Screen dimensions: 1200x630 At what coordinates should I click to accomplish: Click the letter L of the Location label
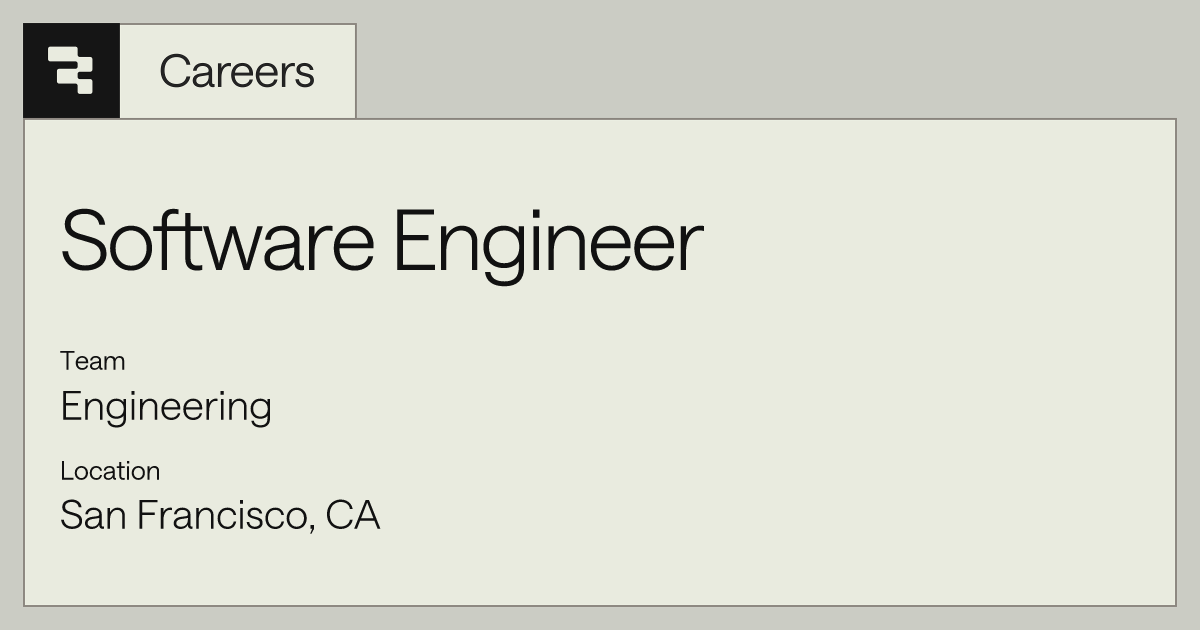[66, 471]
